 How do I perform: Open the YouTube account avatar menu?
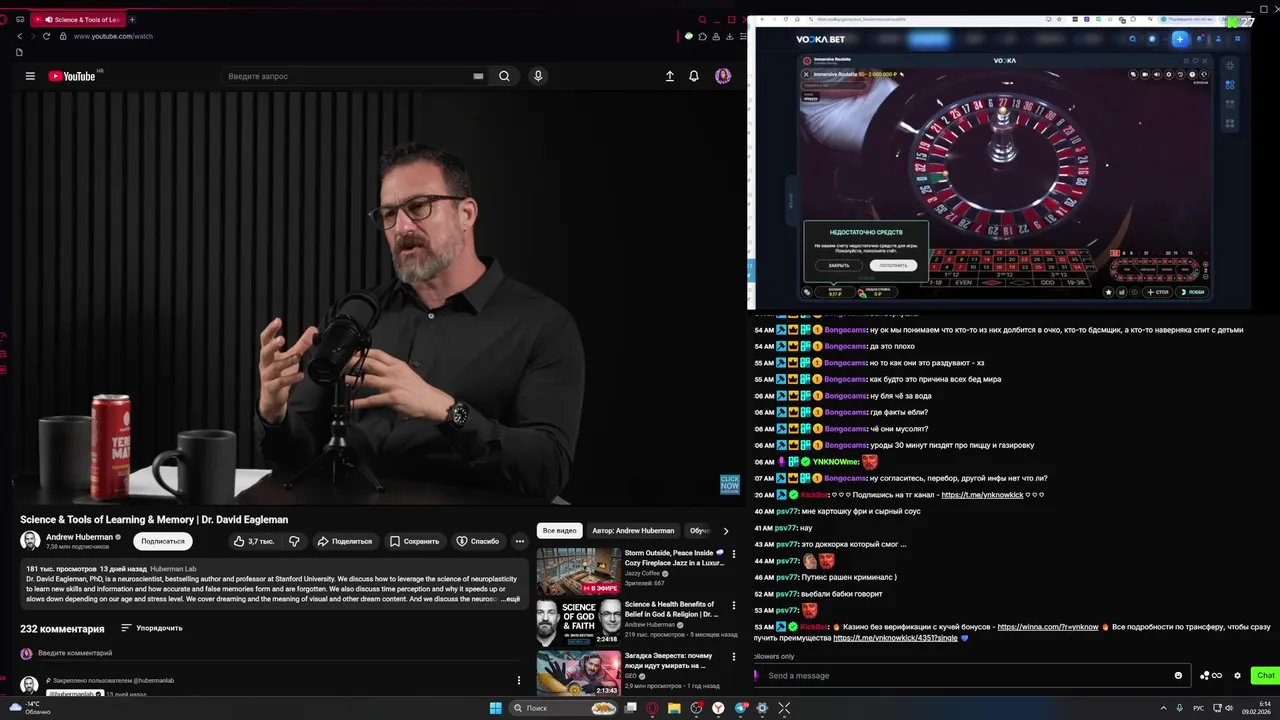click(x=723, y=76)
